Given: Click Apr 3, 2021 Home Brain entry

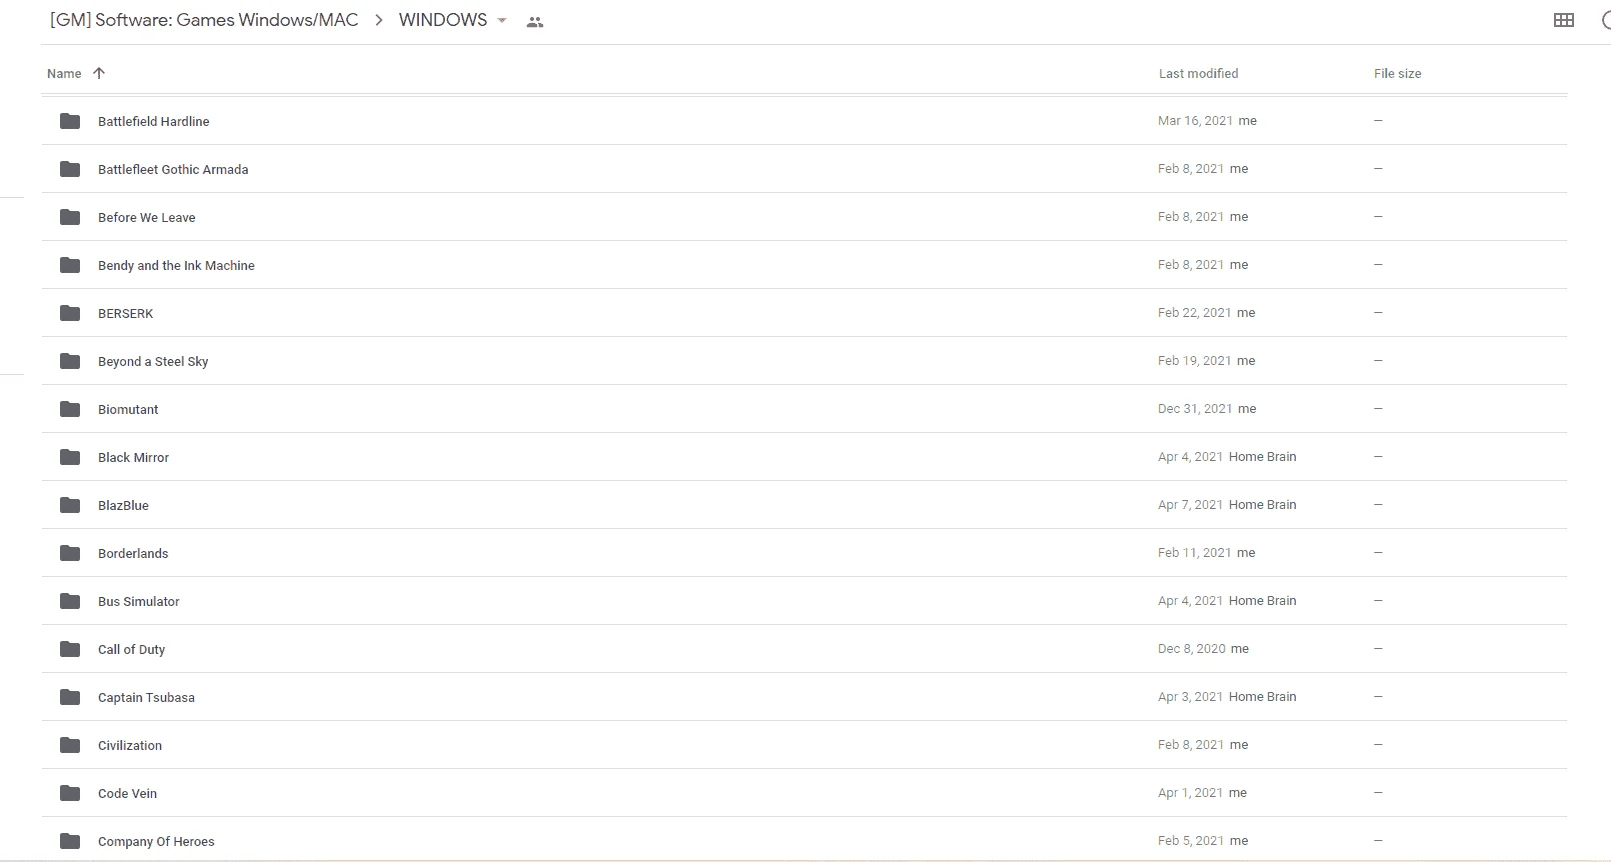Looking at the screenshot, I should click(x=1227, y=696).
